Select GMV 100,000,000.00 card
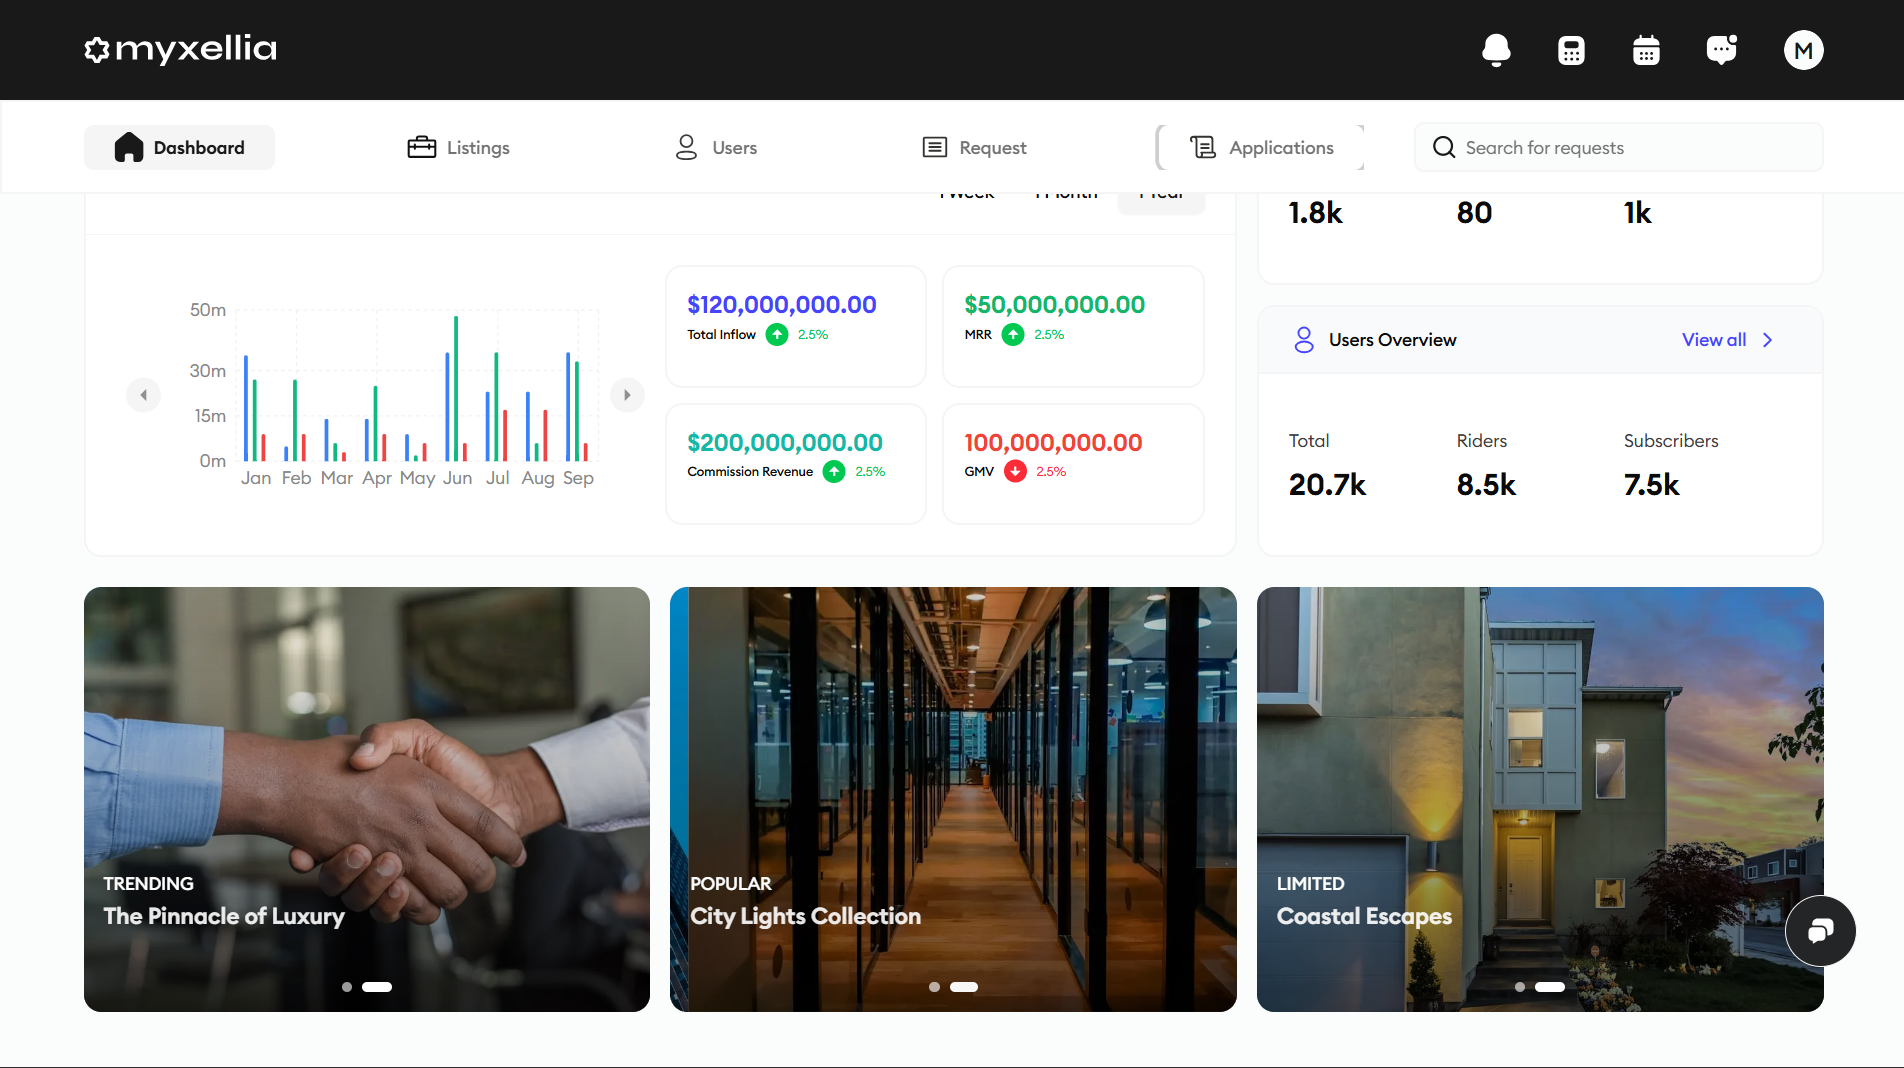This screenshot has width=1904, height=1068. coord(1073,464)
